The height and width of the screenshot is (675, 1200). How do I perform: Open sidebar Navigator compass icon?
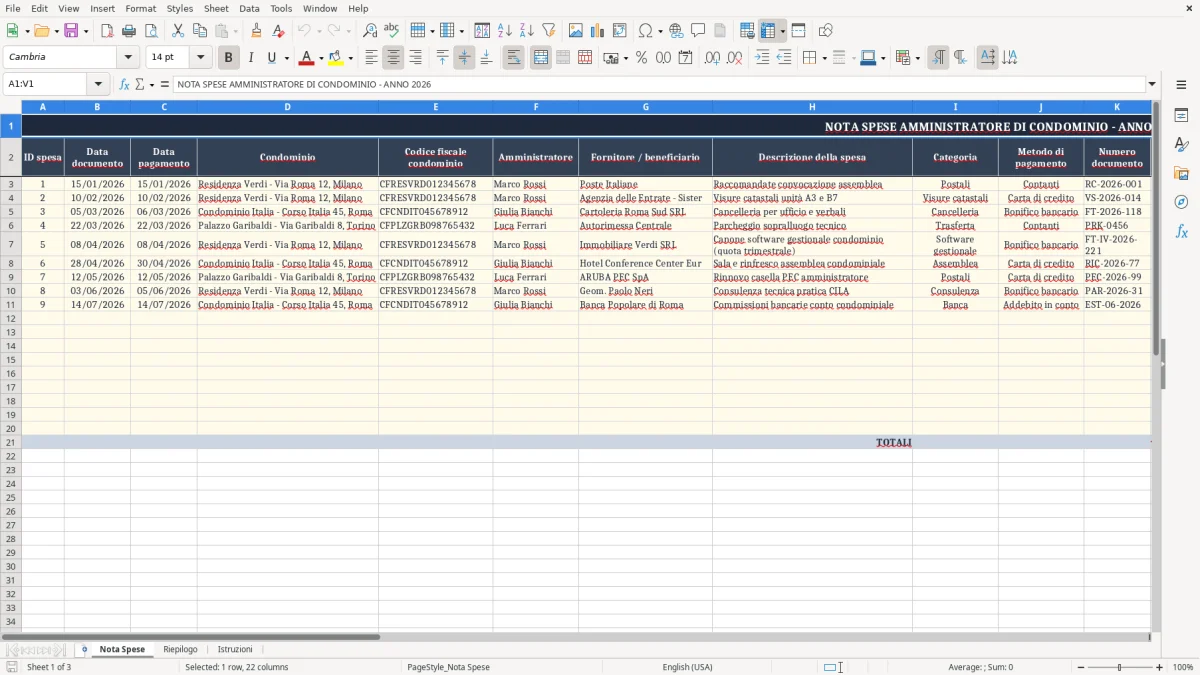(x=1181, y=202)
